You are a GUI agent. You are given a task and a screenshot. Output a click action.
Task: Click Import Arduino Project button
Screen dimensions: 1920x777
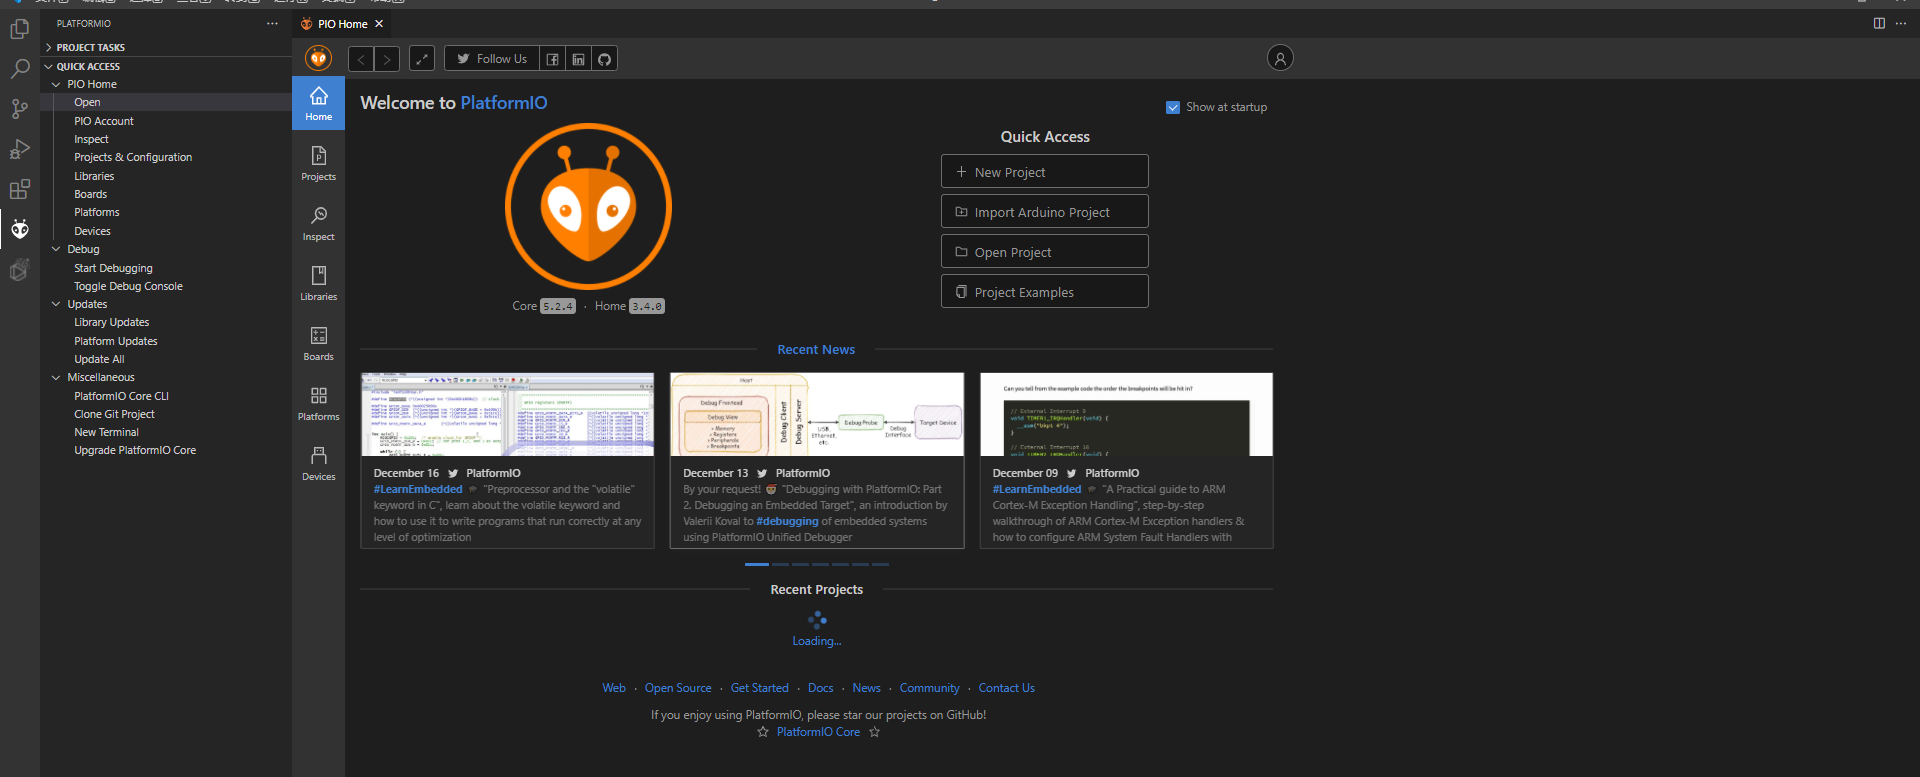1044,211
